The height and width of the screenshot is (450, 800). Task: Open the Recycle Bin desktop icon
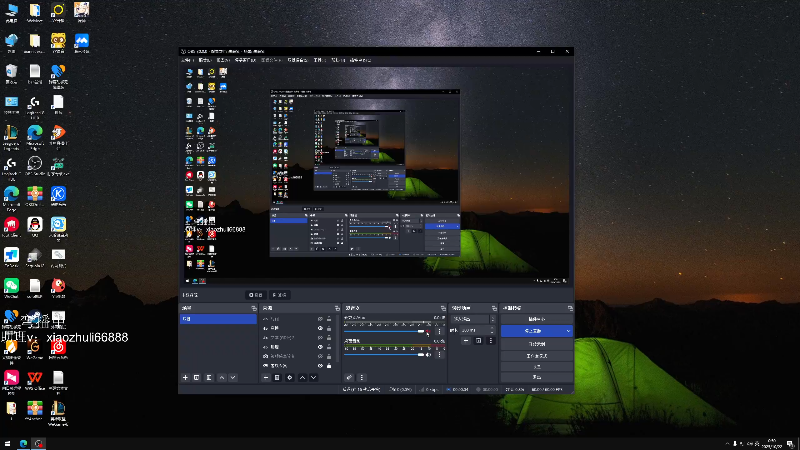(11, 74)
